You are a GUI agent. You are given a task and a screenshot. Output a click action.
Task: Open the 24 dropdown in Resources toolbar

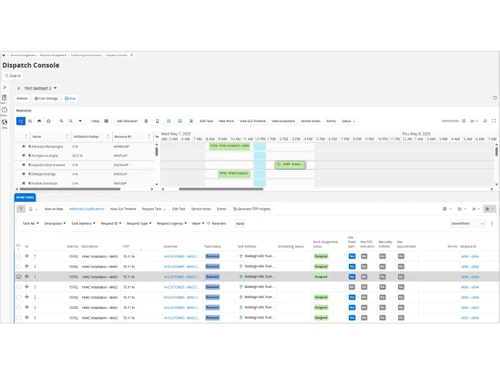[x=474, y=121]
